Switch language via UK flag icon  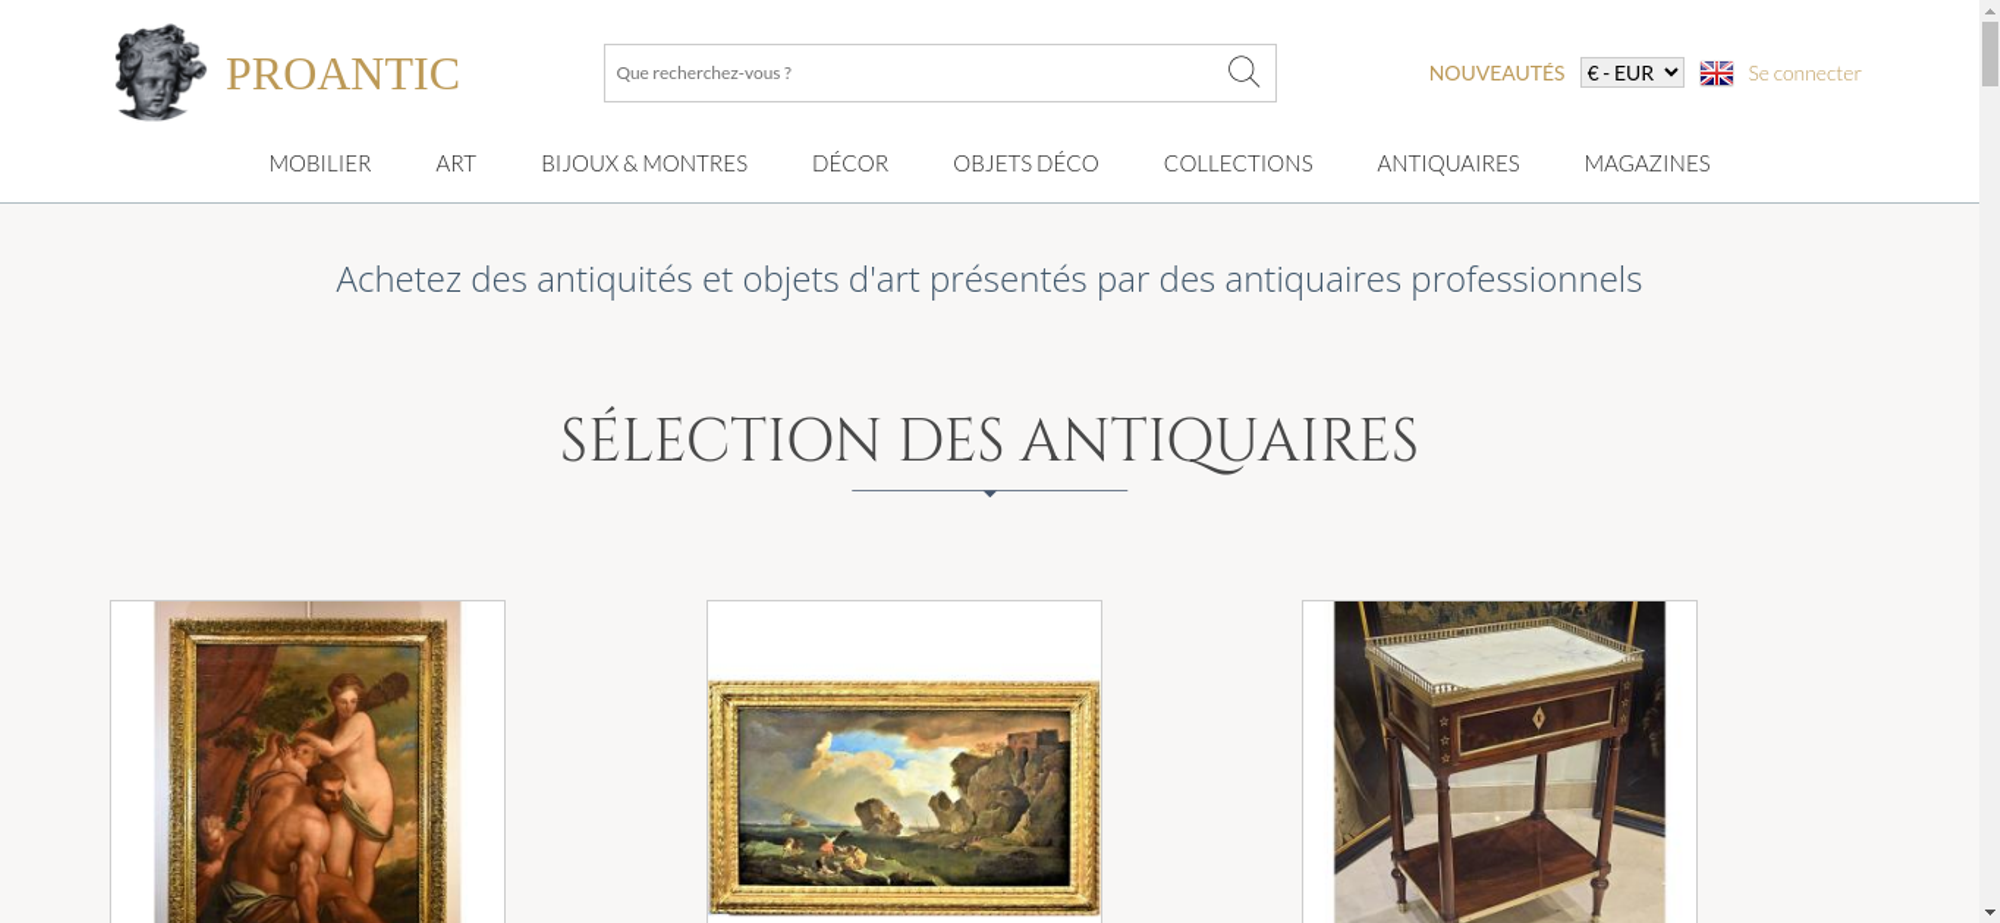tap(1716, 73)
